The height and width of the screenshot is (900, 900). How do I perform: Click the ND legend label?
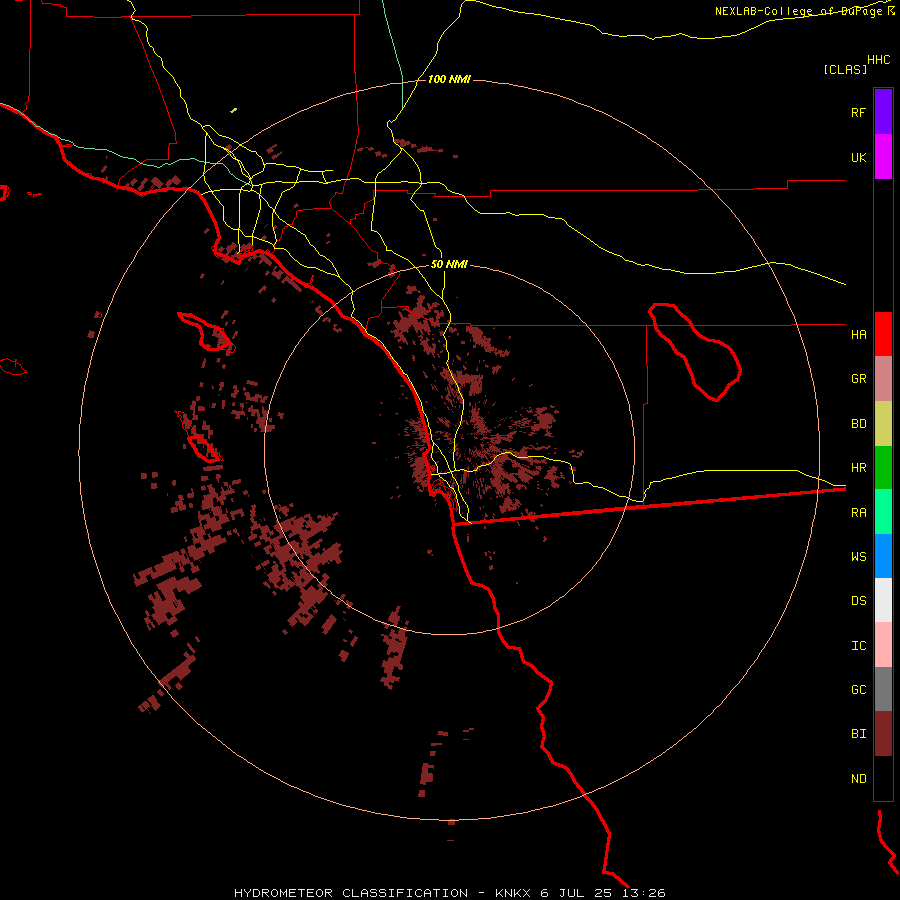[858, 778]
